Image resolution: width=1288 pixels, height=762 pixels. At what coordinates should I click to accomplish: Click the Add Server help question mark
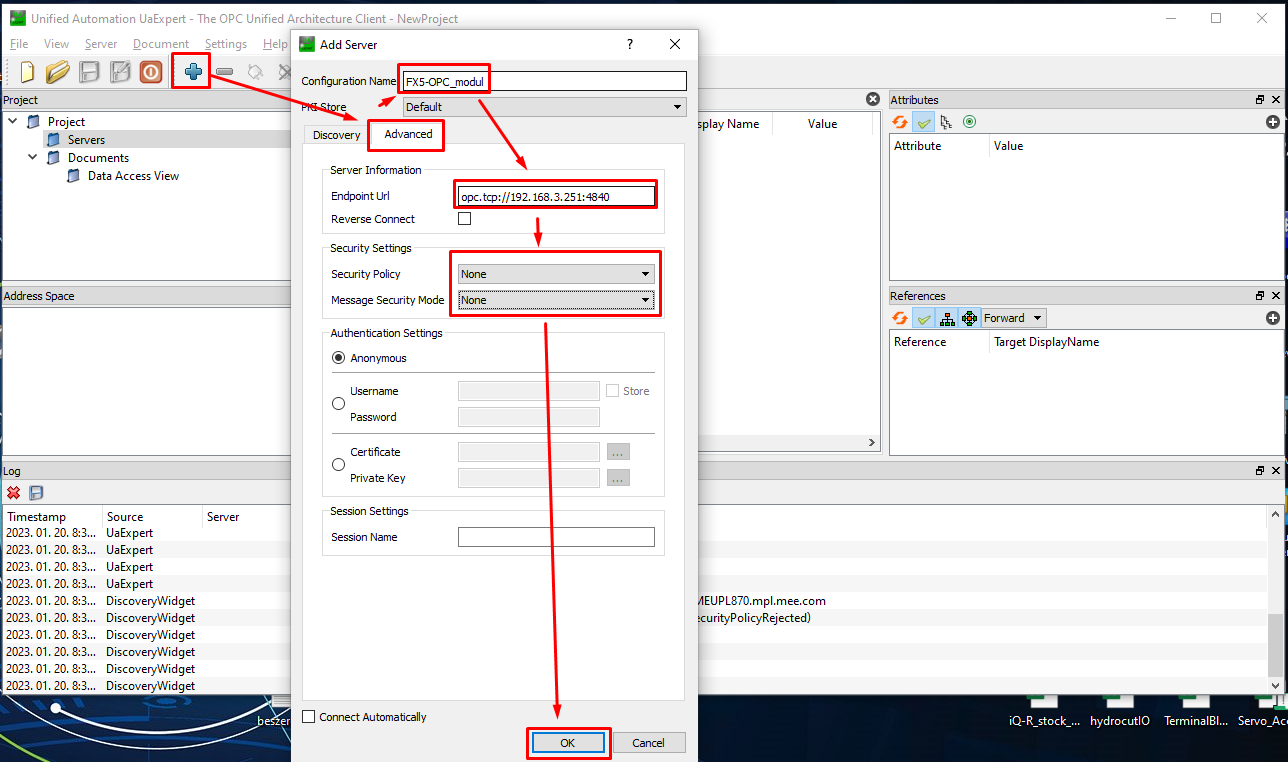point(629,44)
